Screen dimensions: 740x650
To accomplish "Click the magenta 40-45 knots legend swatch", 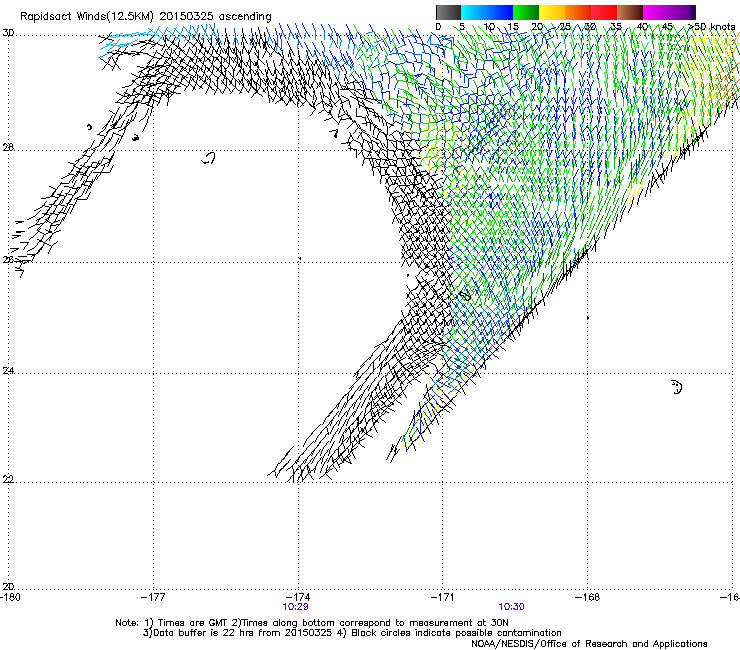I will (656, 12).
